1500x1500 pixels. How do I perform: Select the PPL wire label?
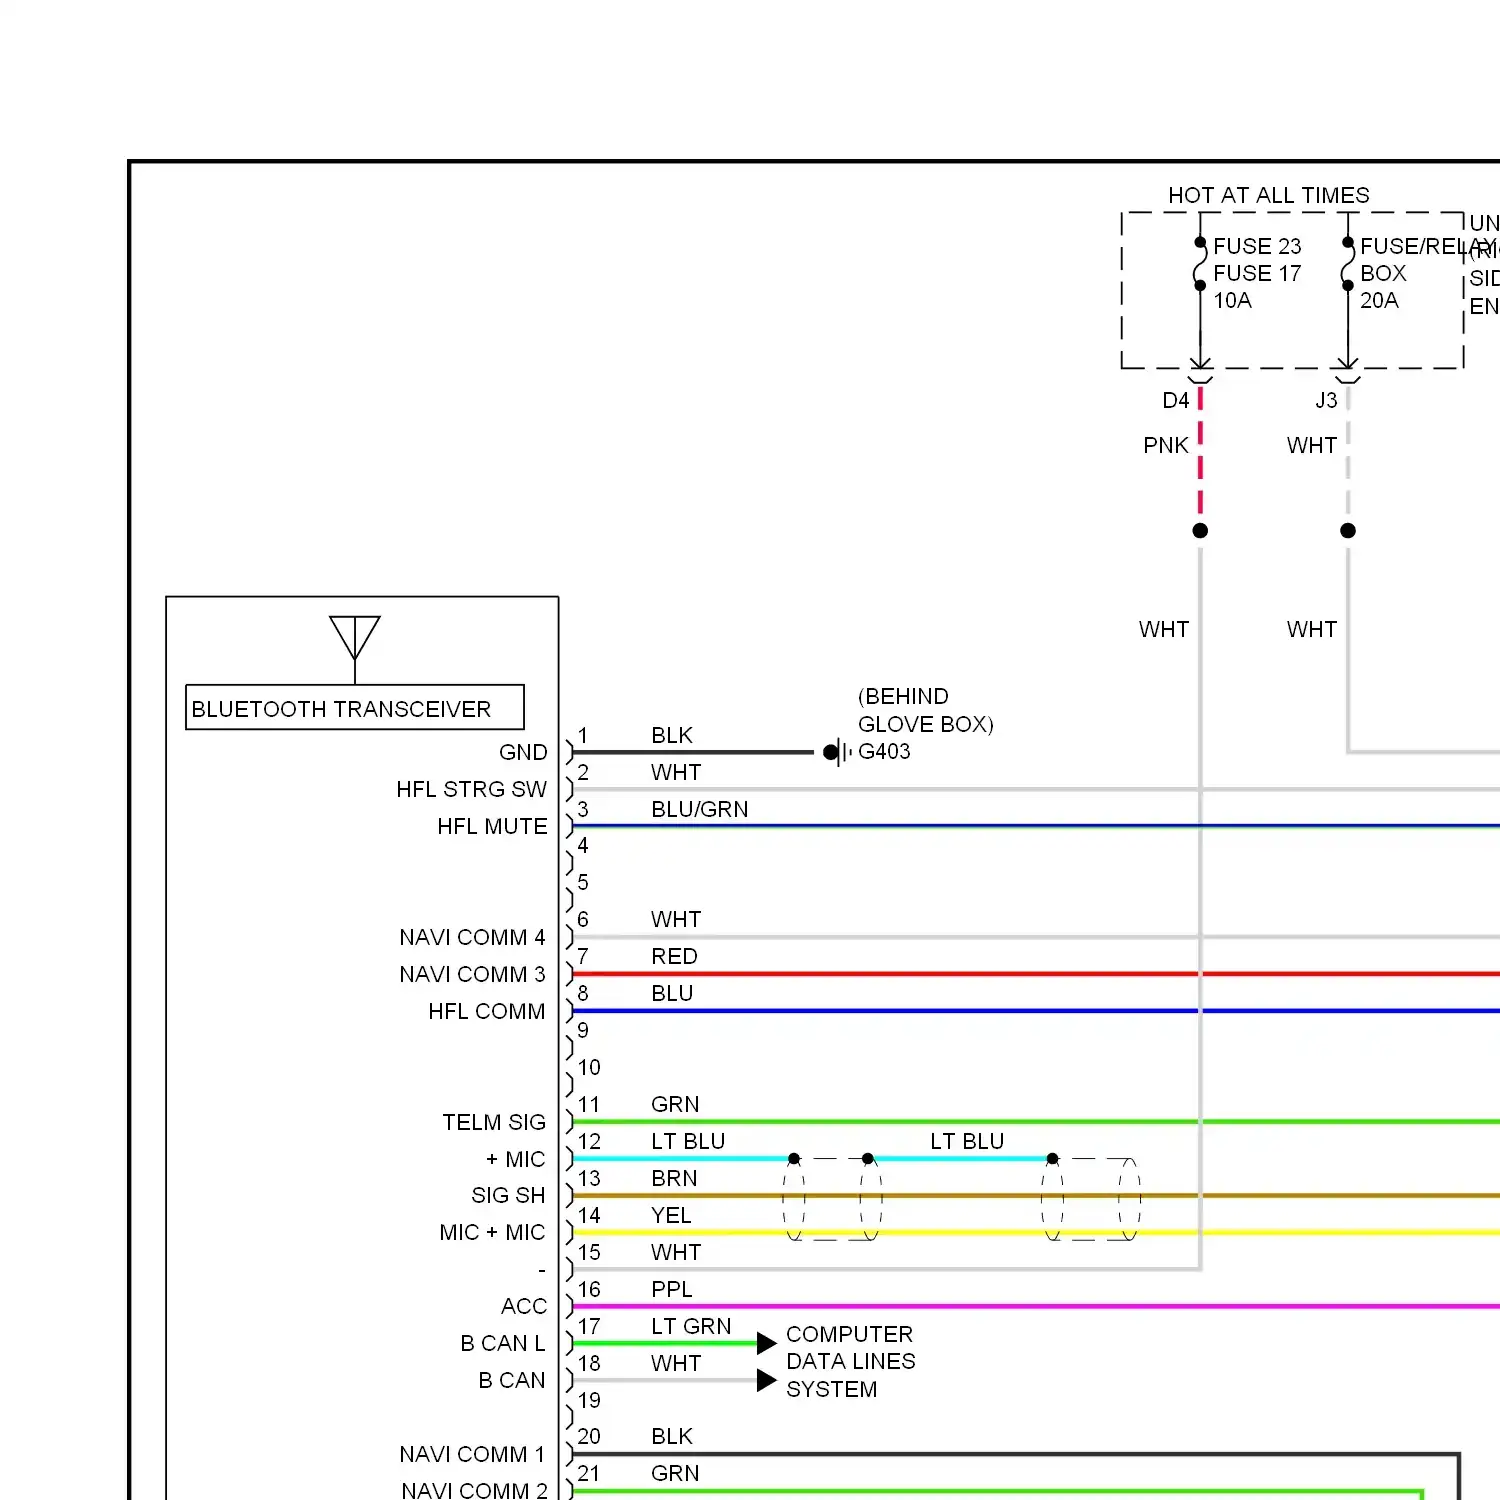672,1289
